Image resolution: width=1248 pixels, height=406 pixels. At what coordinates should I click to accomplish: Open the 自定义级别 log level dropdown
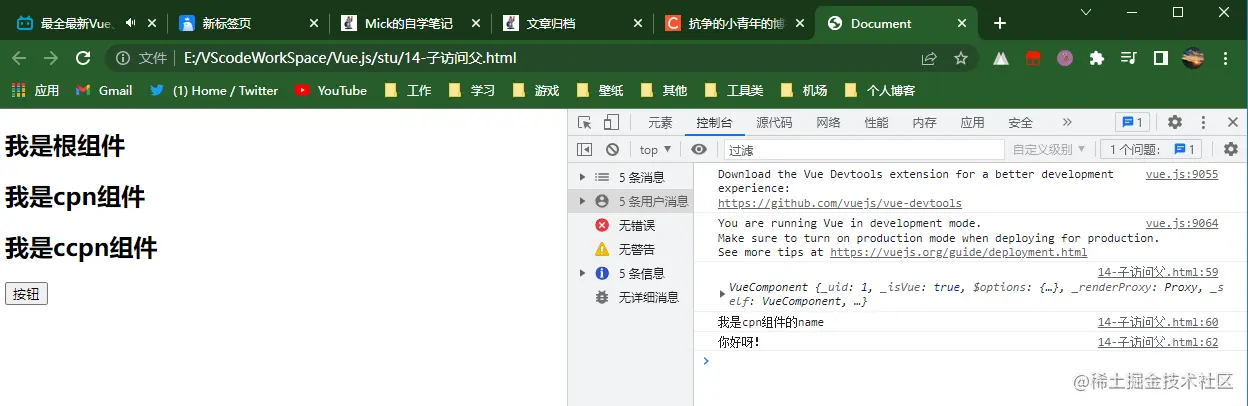(x=1049, y=149)
